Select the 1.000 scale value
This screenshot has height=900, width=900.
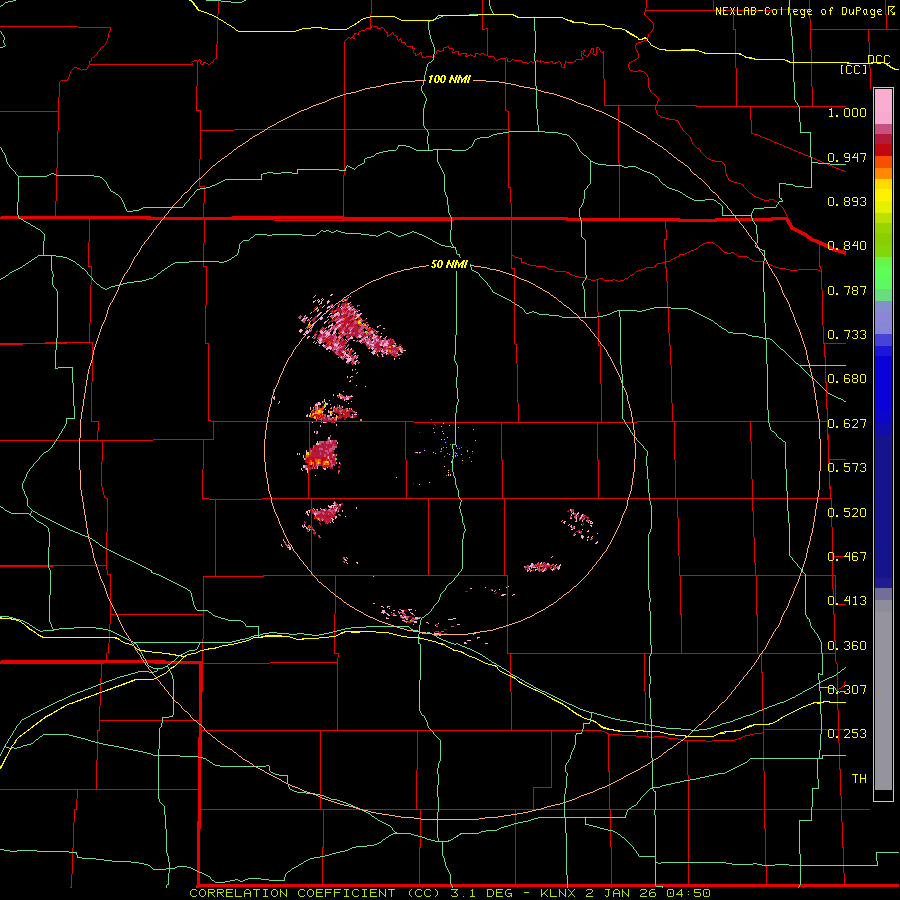[x=847, y=112]
